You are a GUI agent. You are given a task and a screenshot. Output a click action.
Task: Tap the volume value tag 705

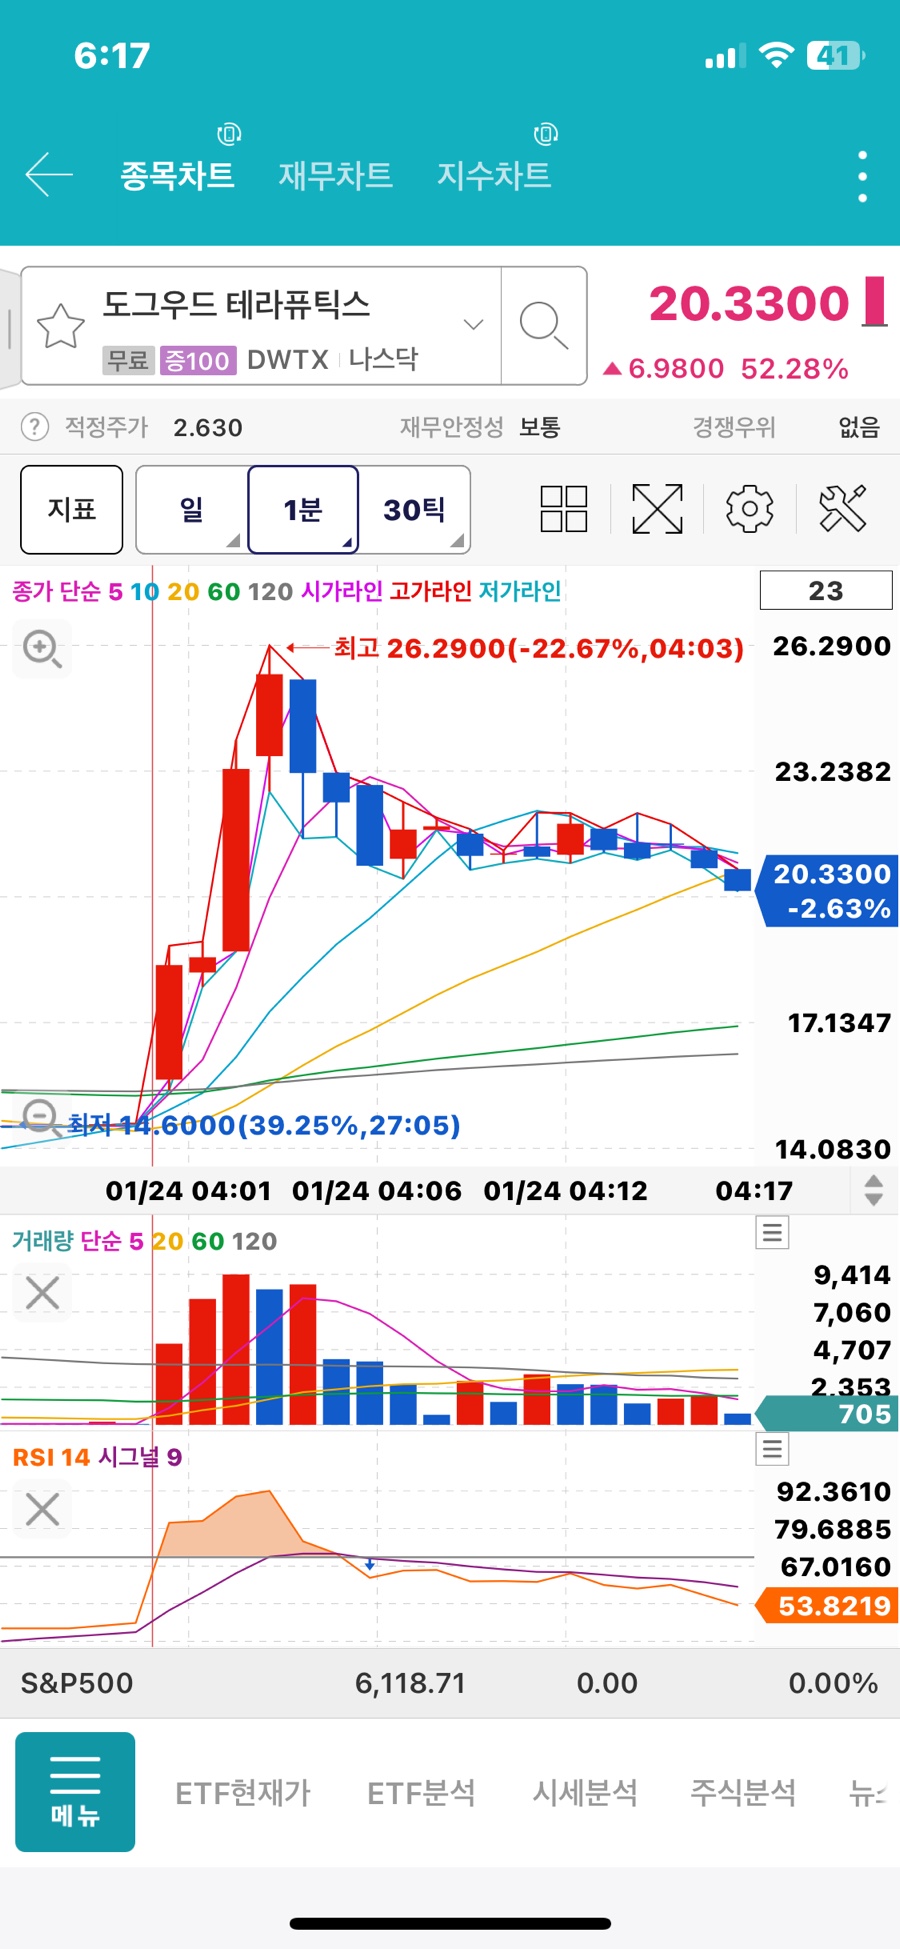click(828, 1414)
